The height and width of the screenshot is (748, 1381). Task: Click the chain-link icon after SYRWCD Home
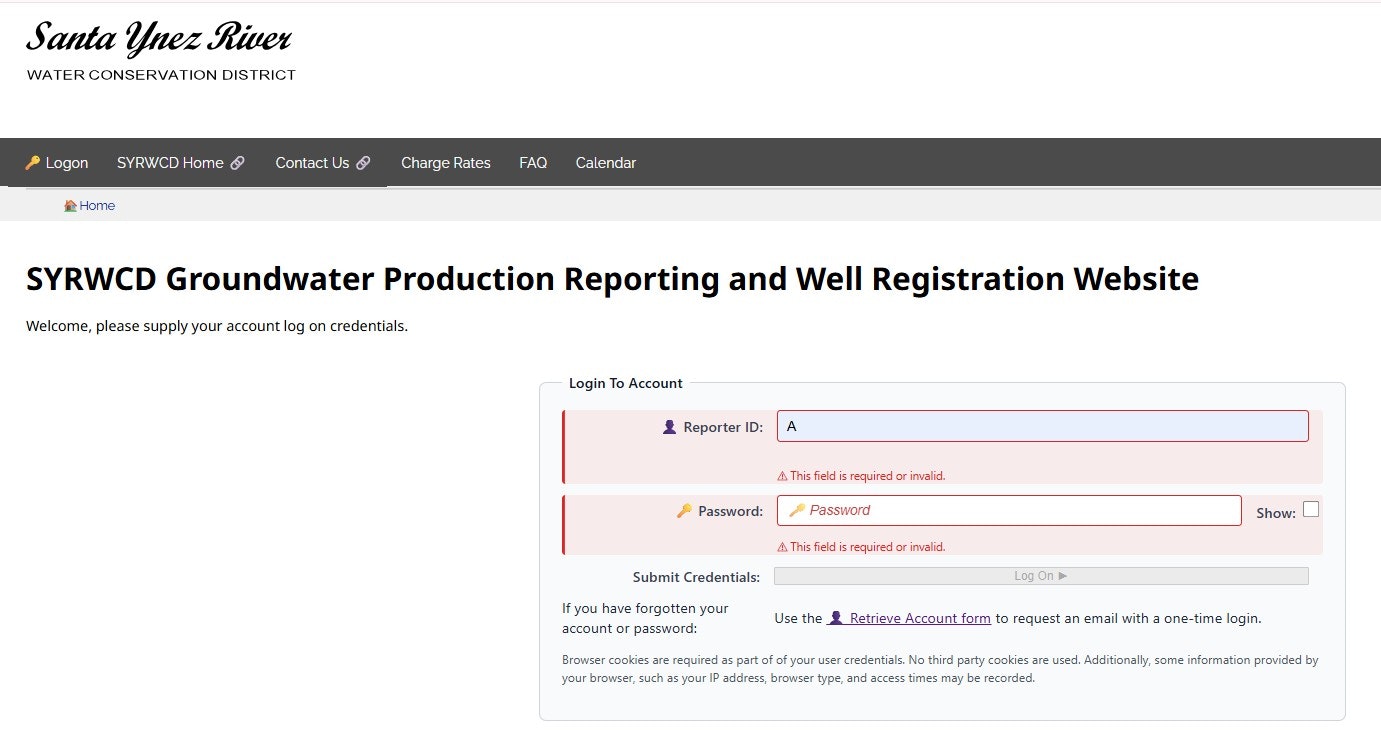237,163
